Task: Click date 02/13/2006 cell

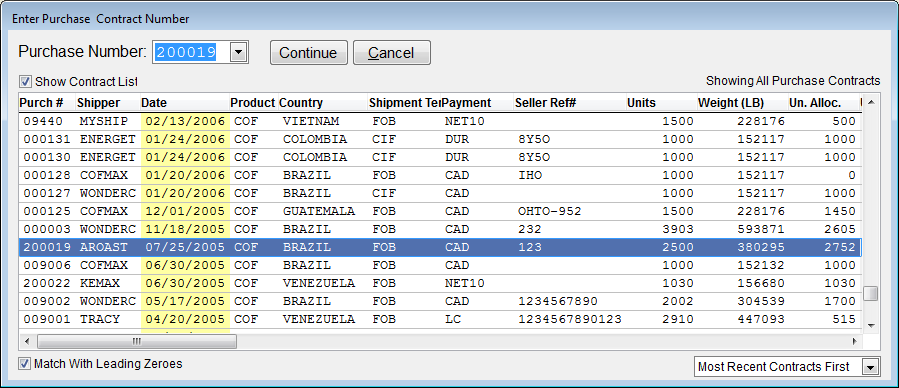Action: click(x=185, y=122)
